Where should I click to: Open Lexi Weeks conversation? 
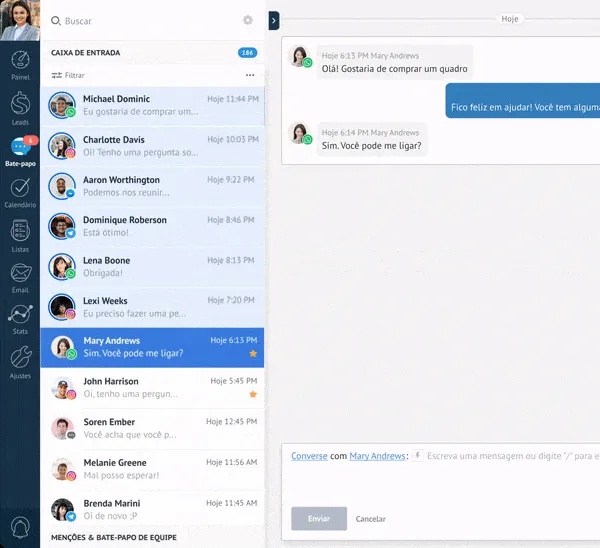[x=152, y=307]
